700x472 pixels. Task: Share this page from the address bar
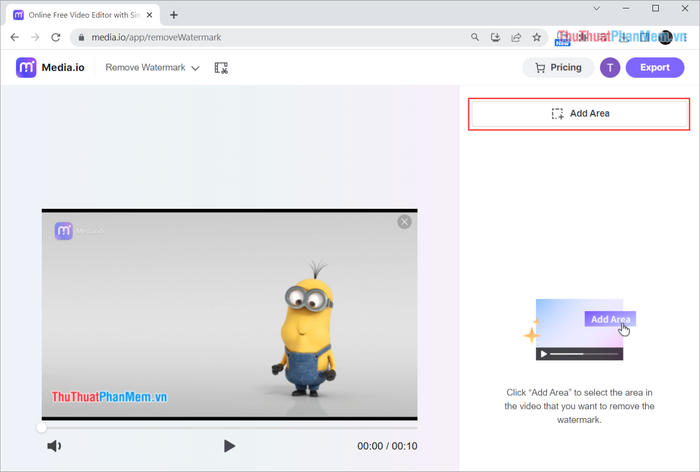coord(516,38)
